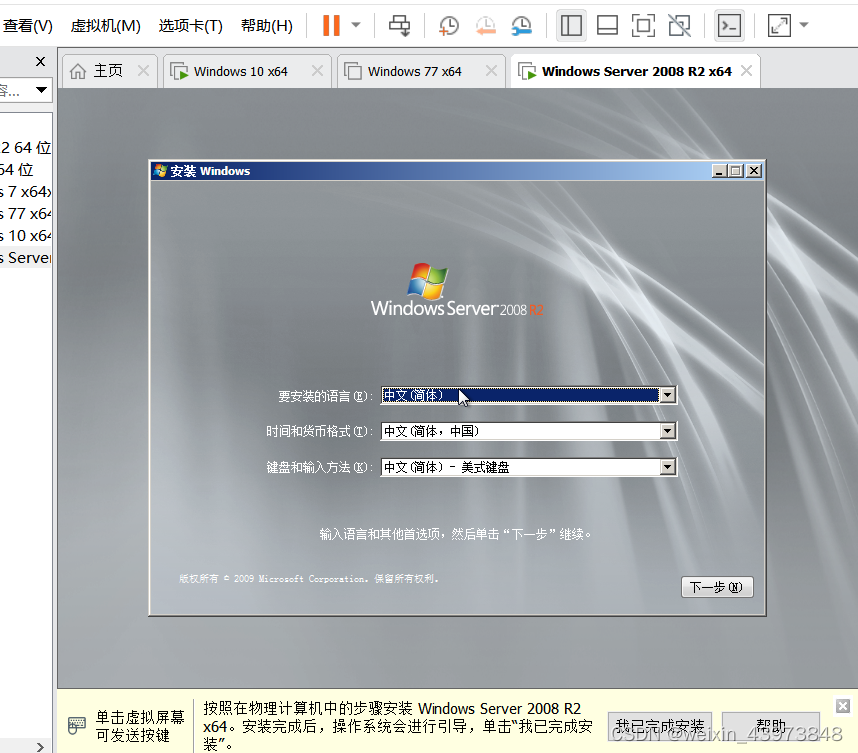
Task: Expand the 键盘和输入方法 dropdown arrow
Action: [x=667, y=467]
